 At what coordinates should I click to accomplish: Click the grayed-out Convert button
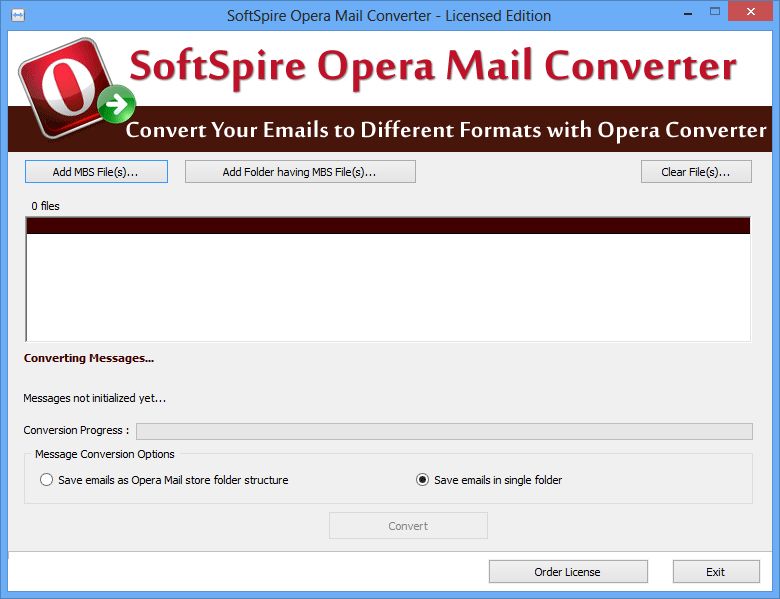tap(408, 526)
